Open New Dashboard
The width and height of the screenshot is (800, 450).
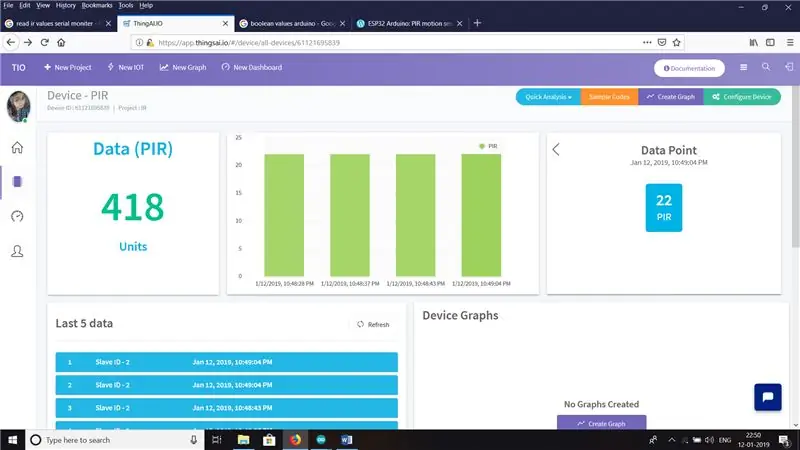pos(252,67)
